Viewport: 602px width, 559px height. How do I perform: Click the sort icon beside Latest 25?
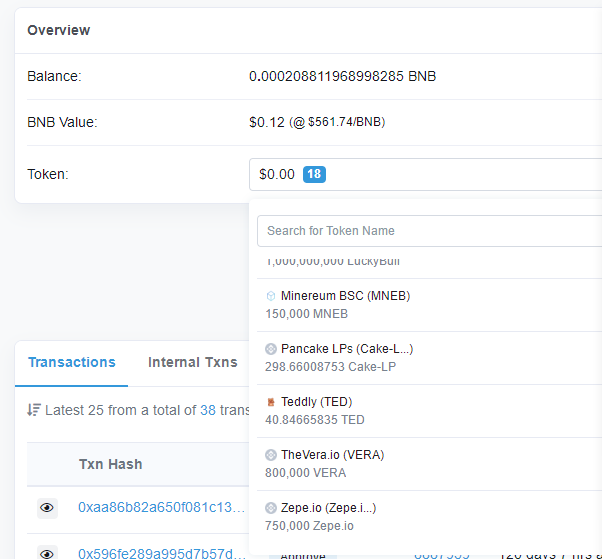pos(34,410)
